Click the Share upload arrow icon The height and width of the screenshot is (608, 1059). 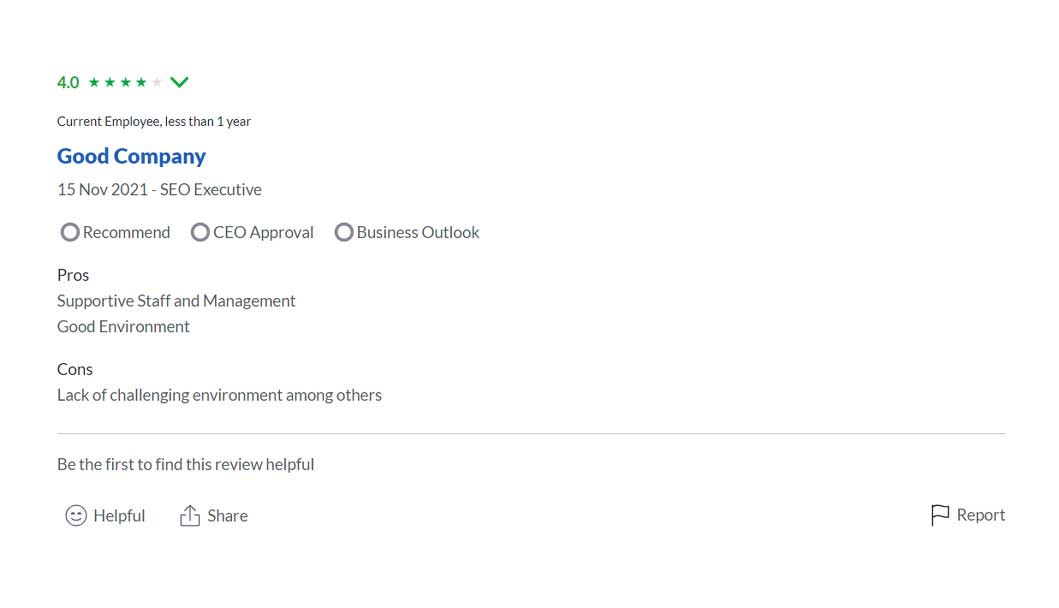pyautogui.click(x=190, y=516)
